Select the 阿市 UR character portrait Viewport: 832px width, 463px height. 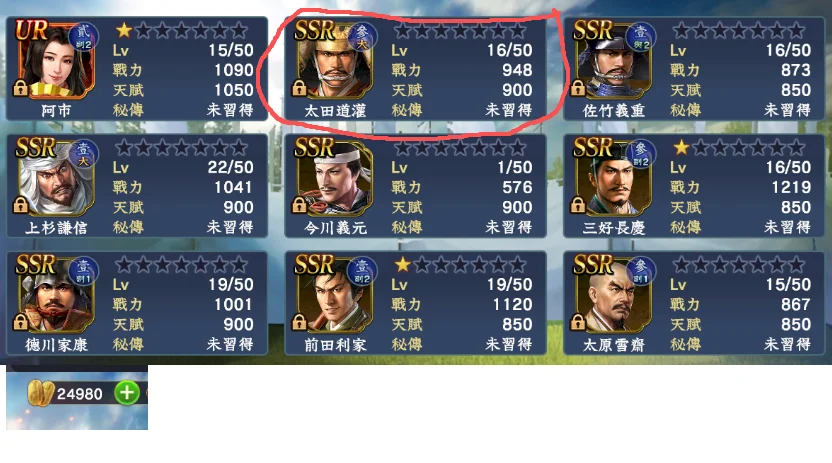coord(55,59)
